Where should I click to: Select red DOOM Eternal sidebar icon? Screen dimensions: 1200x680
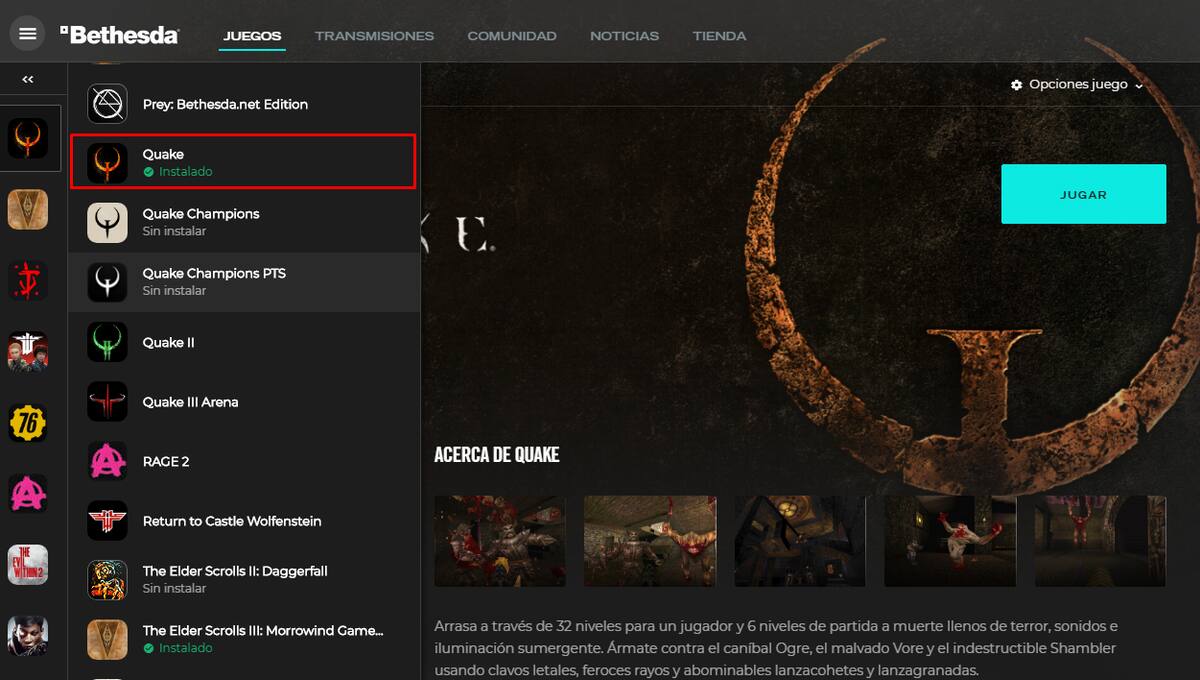click(x=28, y=280)
